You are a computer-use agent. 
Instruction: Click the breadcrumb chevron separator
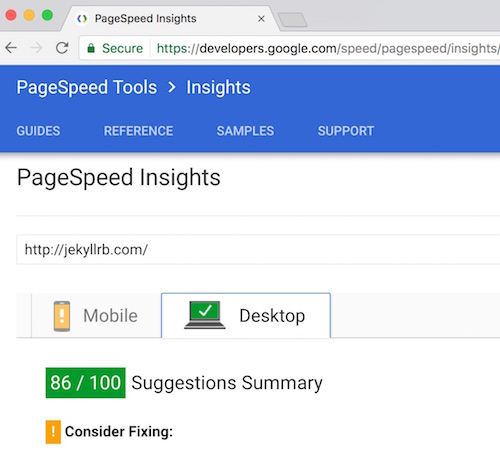tap(172, 87)
